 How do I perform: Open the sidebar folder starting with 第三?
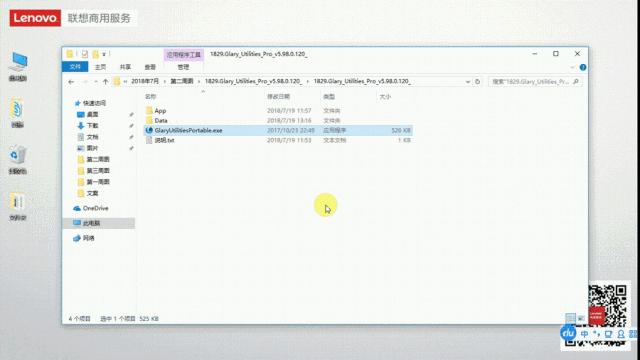(98, 171)
